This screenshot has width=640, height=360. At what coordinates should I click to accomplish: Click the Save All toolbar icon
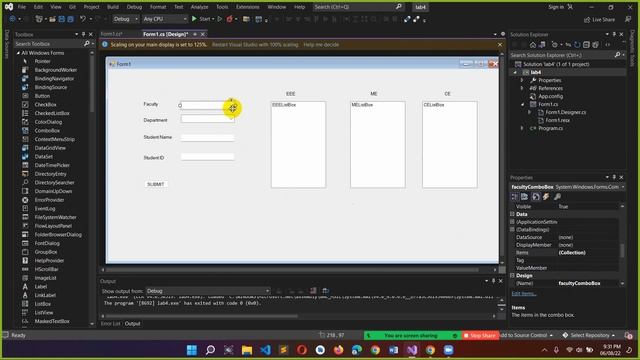70,19
